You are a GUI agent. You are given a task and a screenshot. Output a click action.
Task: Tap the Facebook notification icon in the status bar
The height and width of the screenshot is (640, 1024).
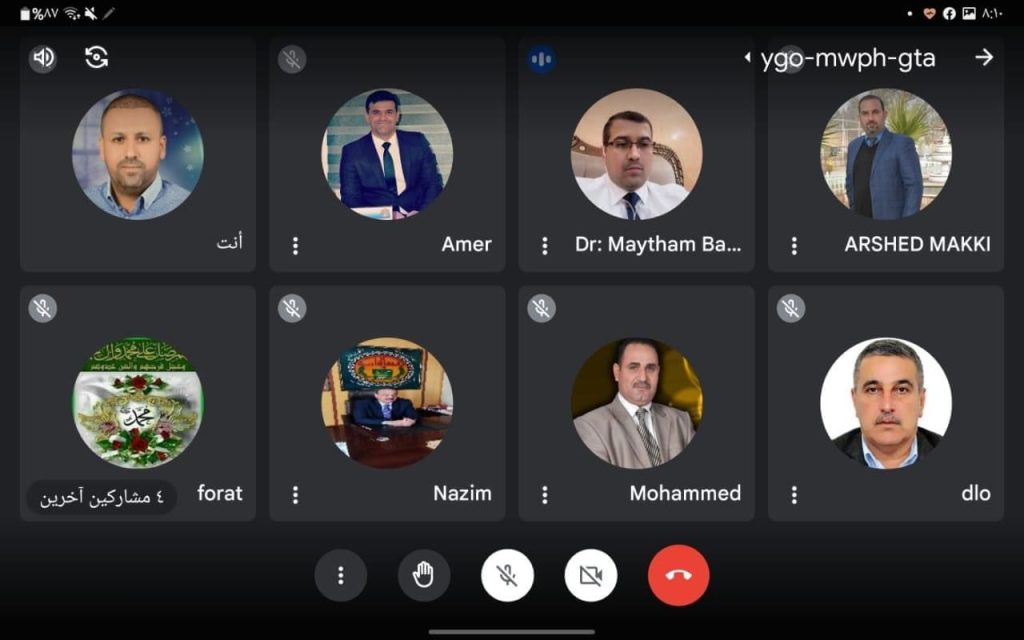950,13
